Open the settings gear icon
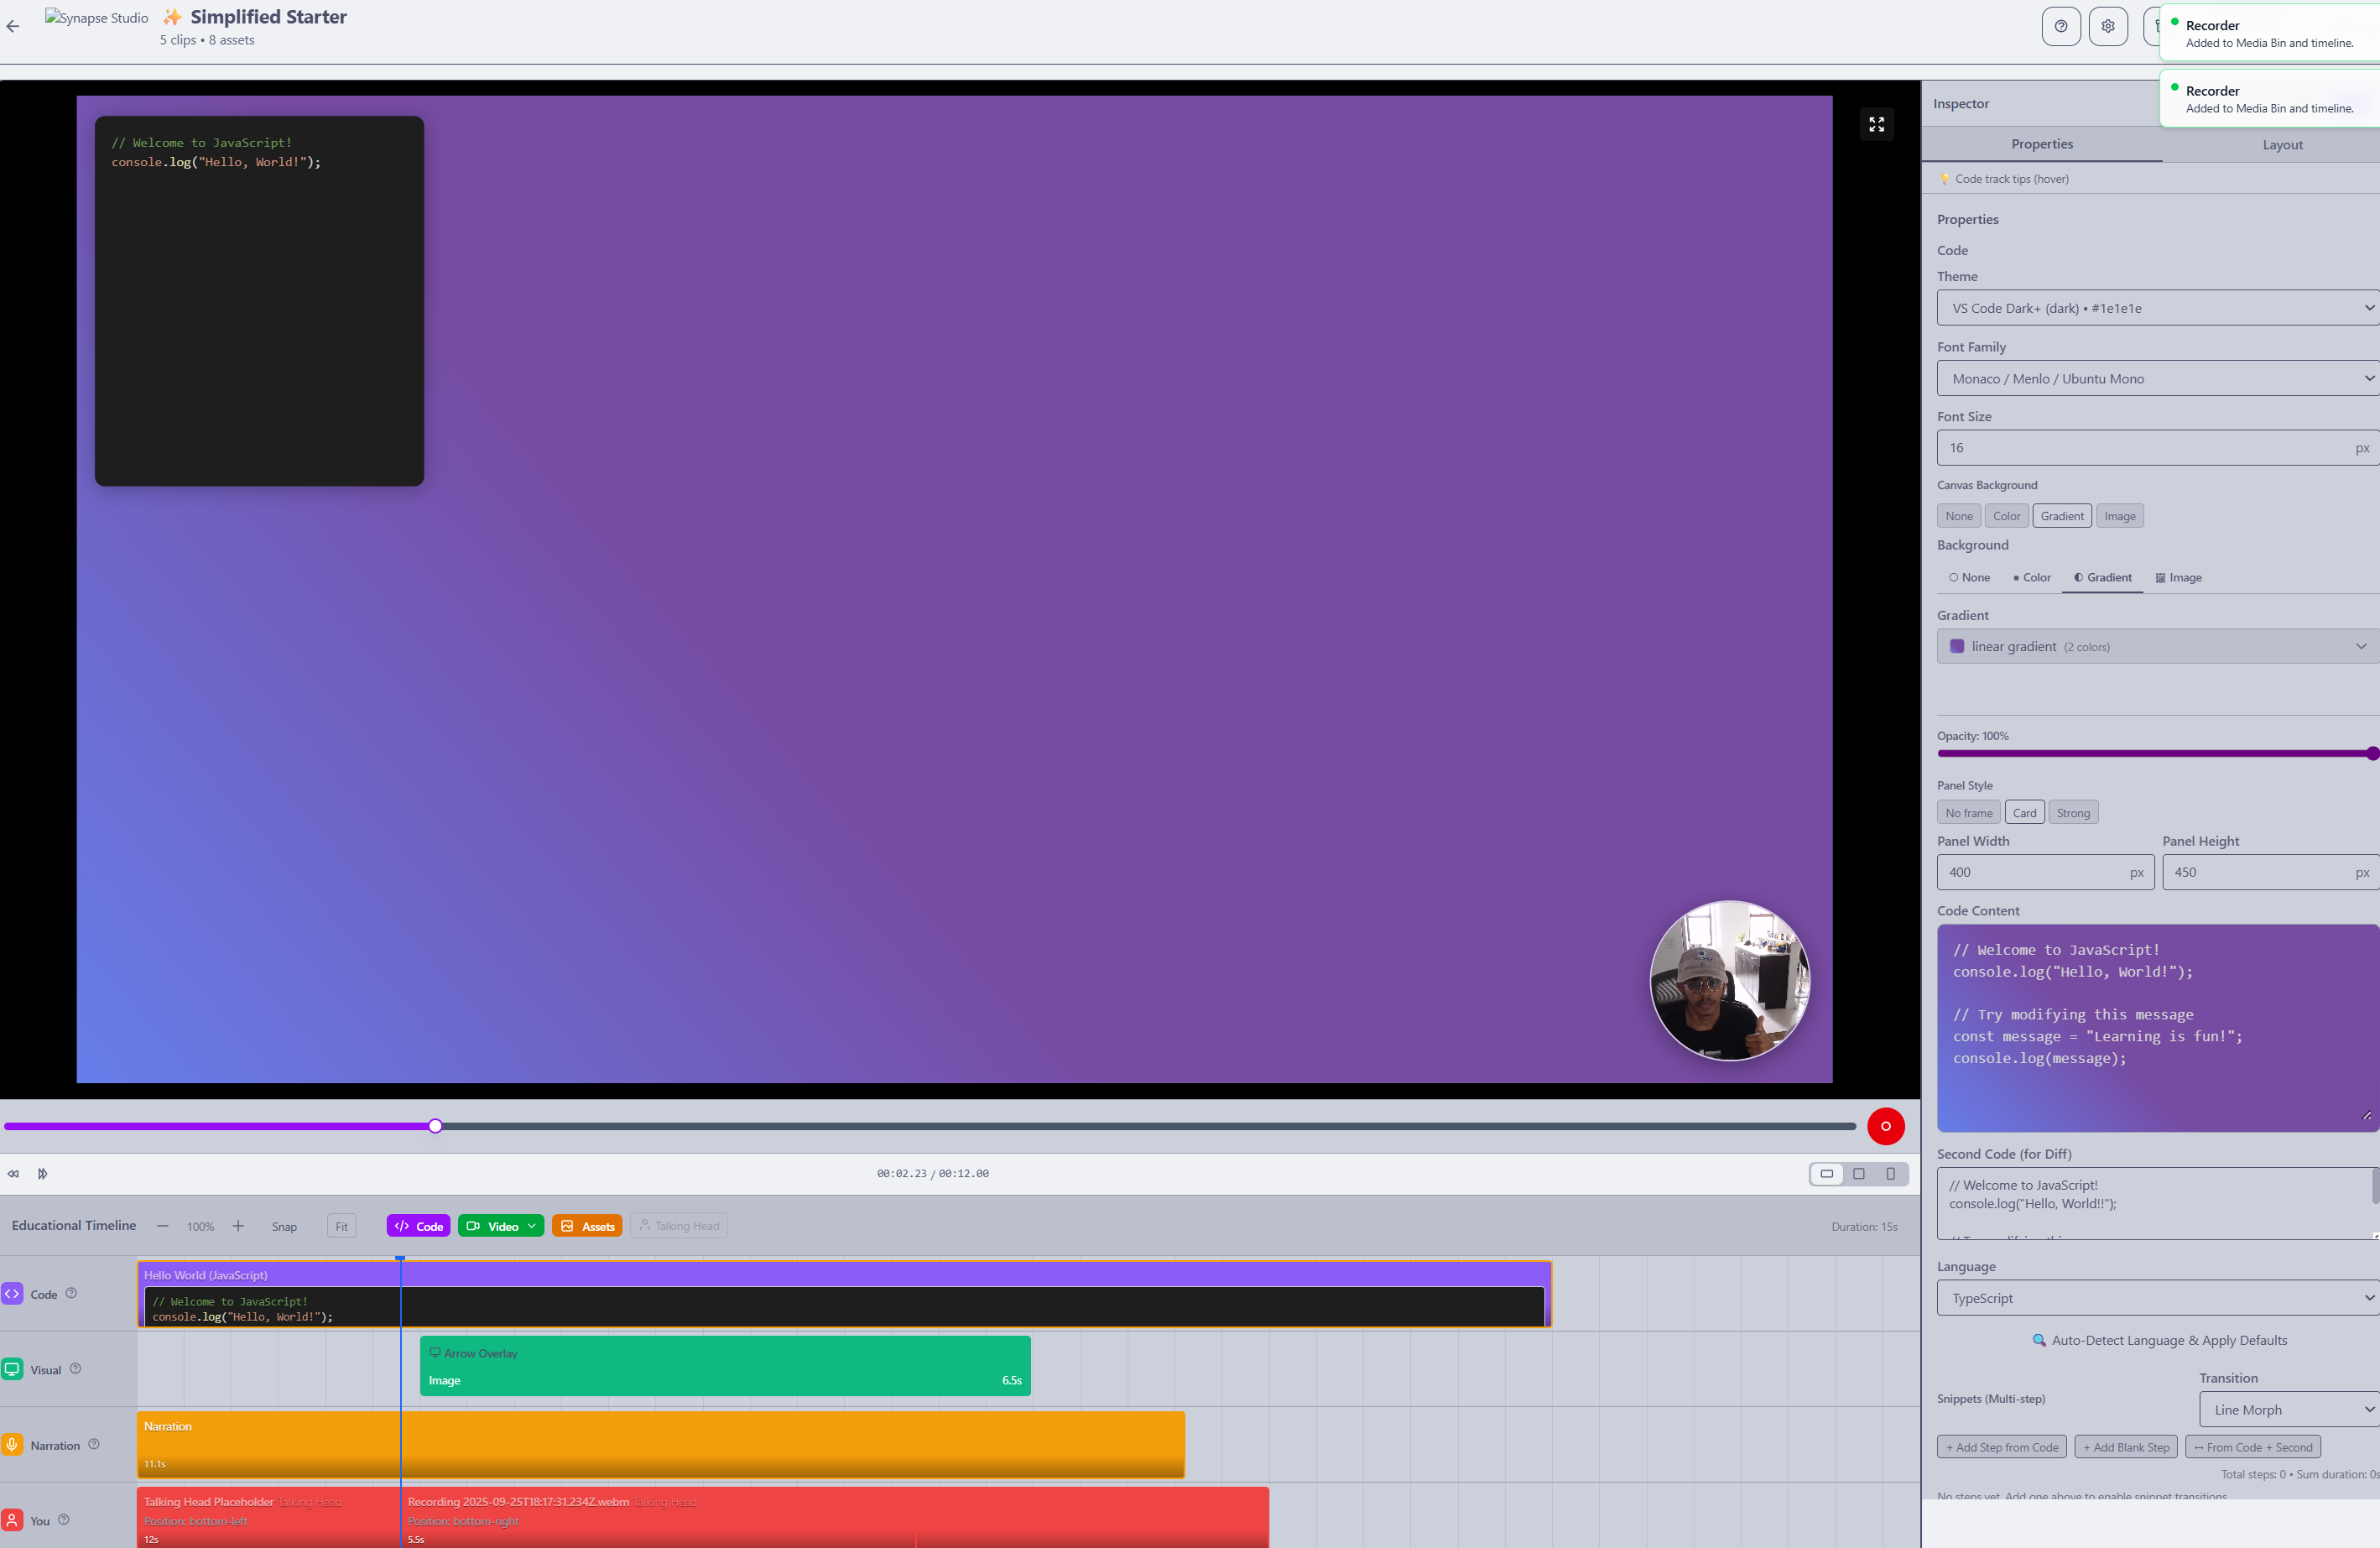The width and height of the screenshot is (2380, 1548). (2108, 27)
